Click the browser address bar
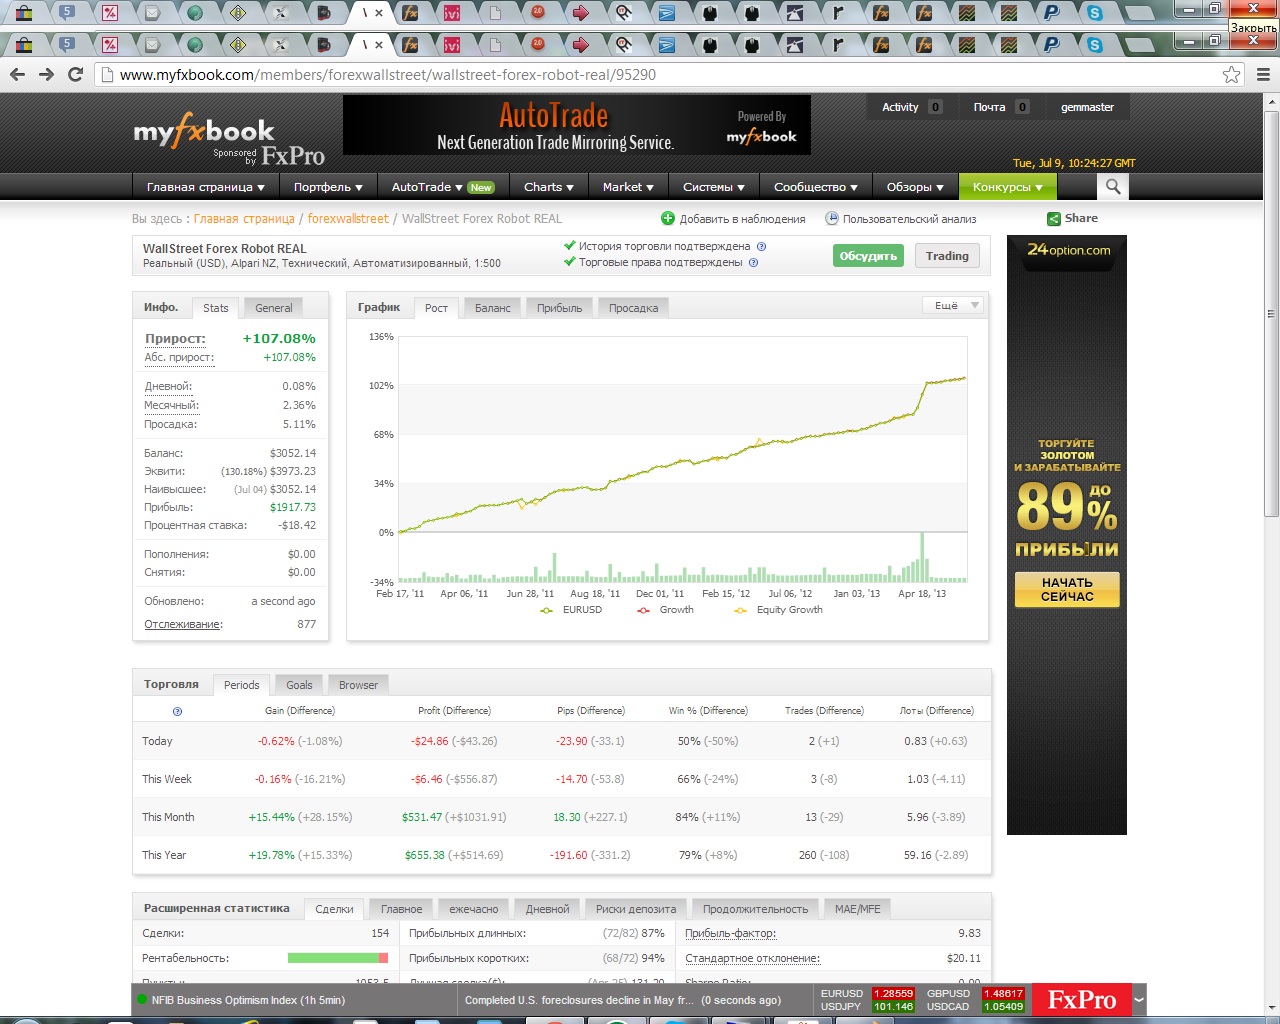The width and height of the screenshot is (1280, 1024). [658, 75]
